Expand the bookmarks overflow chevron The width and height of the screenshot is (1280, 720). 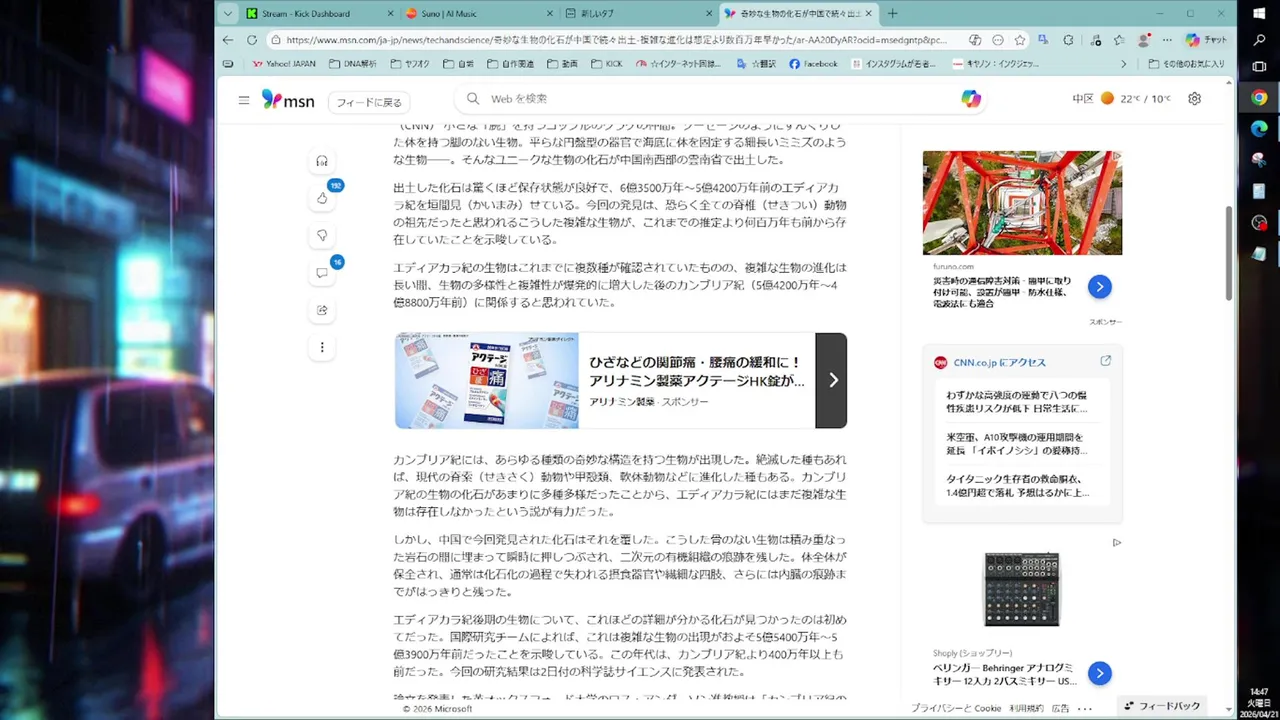1123,64
